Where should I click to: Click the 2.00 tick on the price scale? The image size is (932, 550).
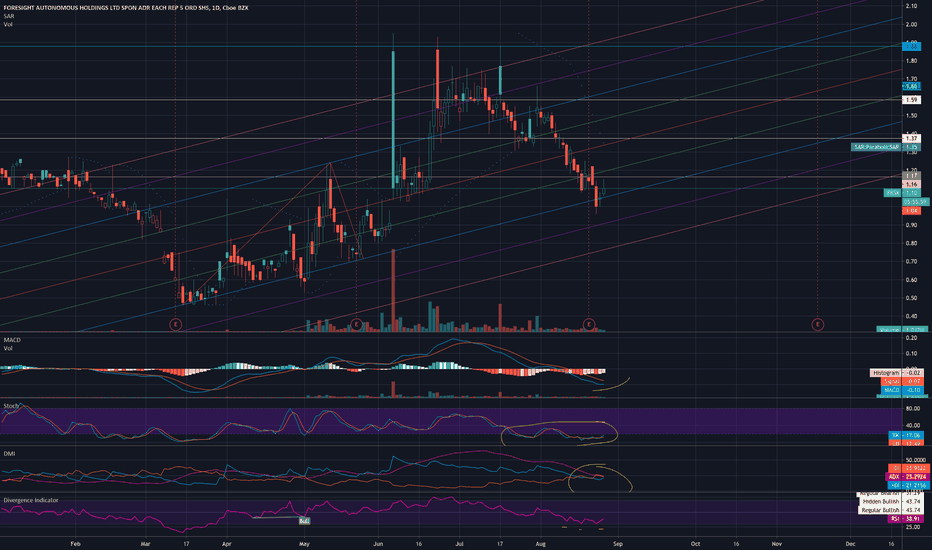pos(911,24)
